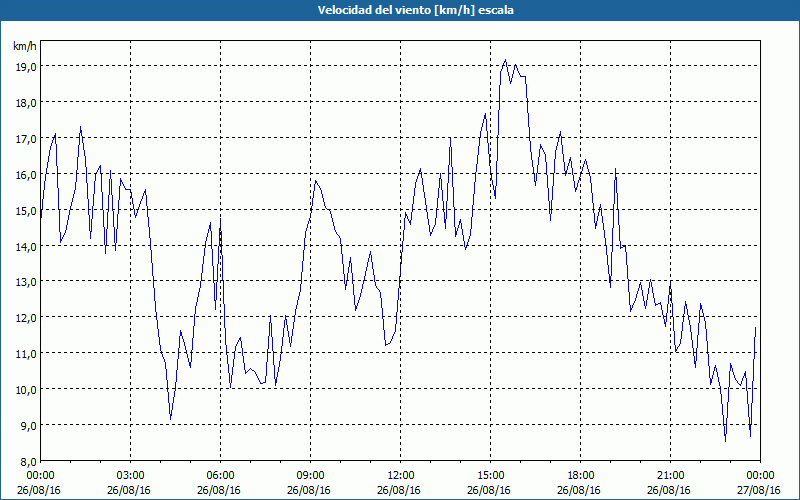Click the 15,0 y-axis value
Viewport: 800px width, 500px height.
[25, 210]
